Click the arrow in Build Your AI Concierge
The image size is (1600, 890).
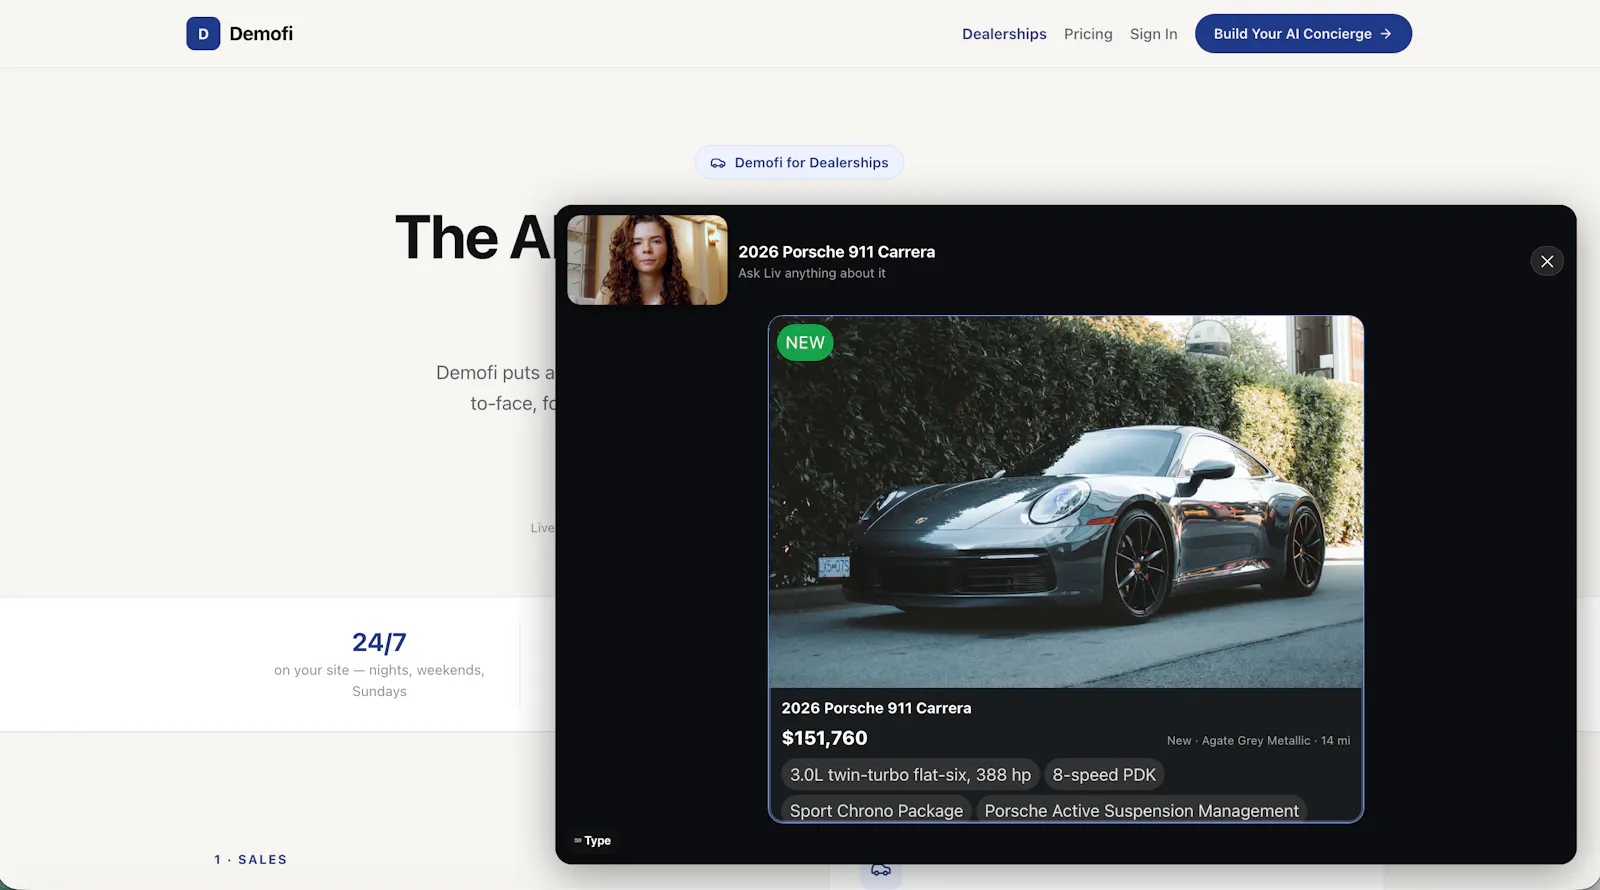point(1386,34)
